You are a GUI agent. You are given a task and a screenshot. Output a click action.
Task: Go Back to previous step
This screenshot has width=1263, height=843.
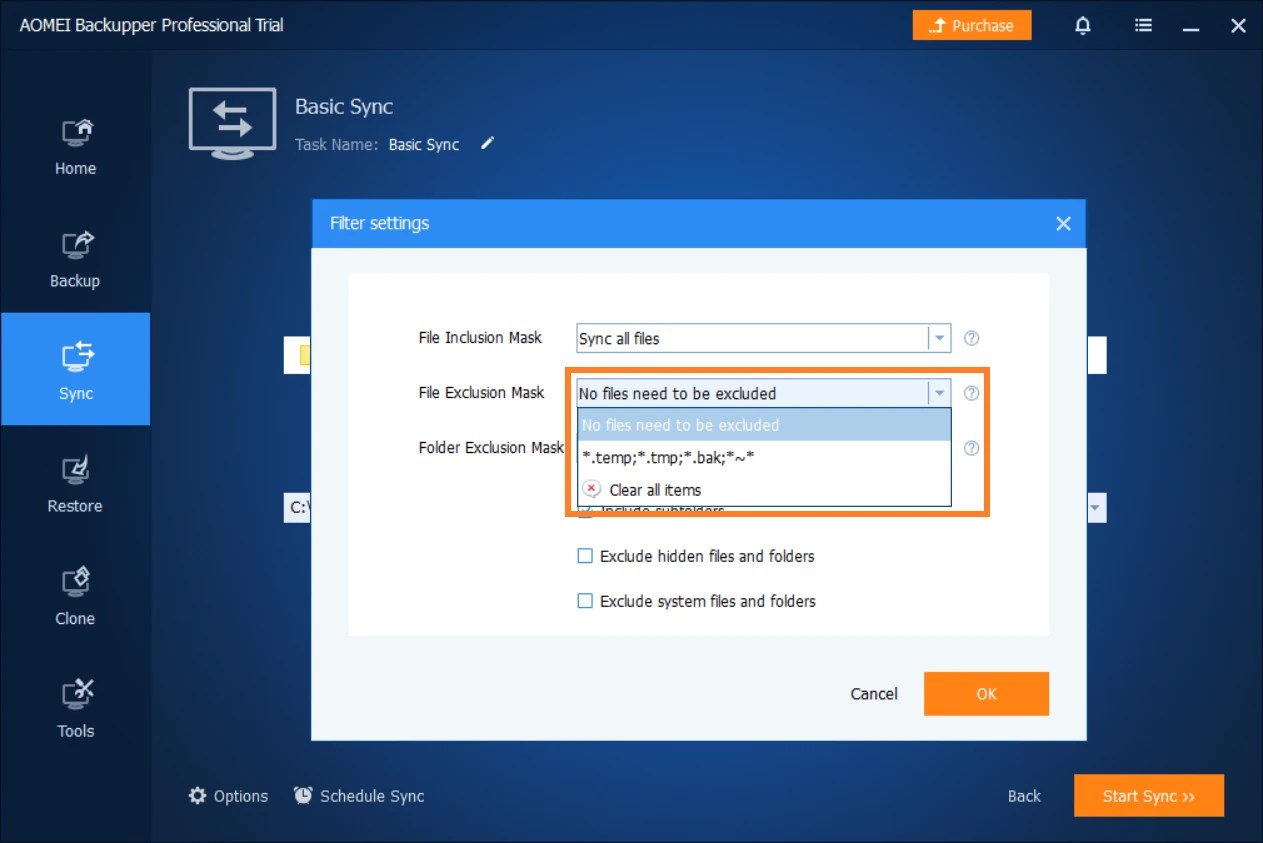[1024, 796]
